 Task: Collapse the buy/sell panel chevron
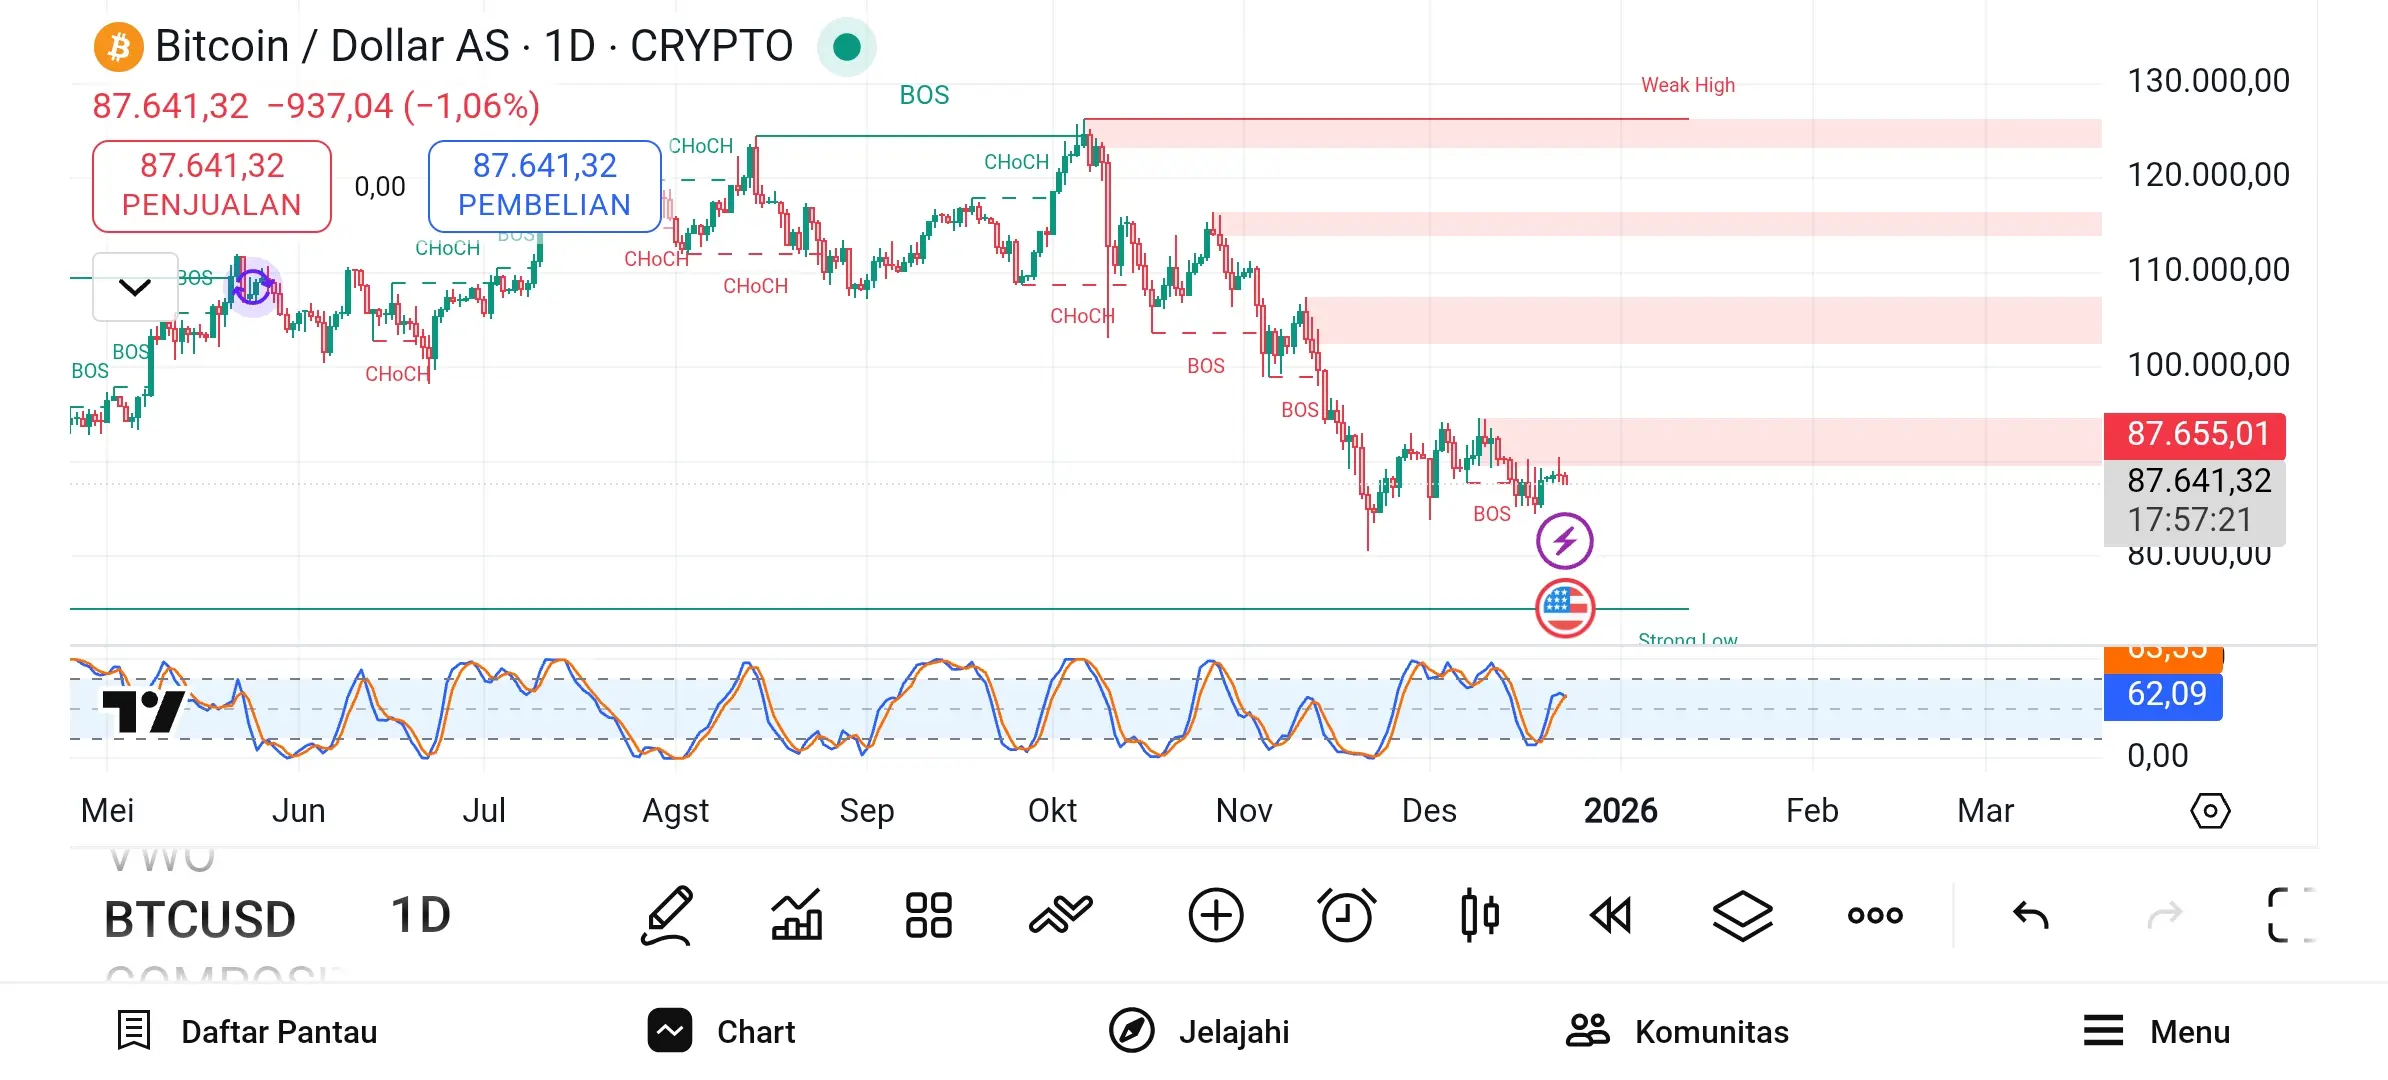click(x=135, y=288)
